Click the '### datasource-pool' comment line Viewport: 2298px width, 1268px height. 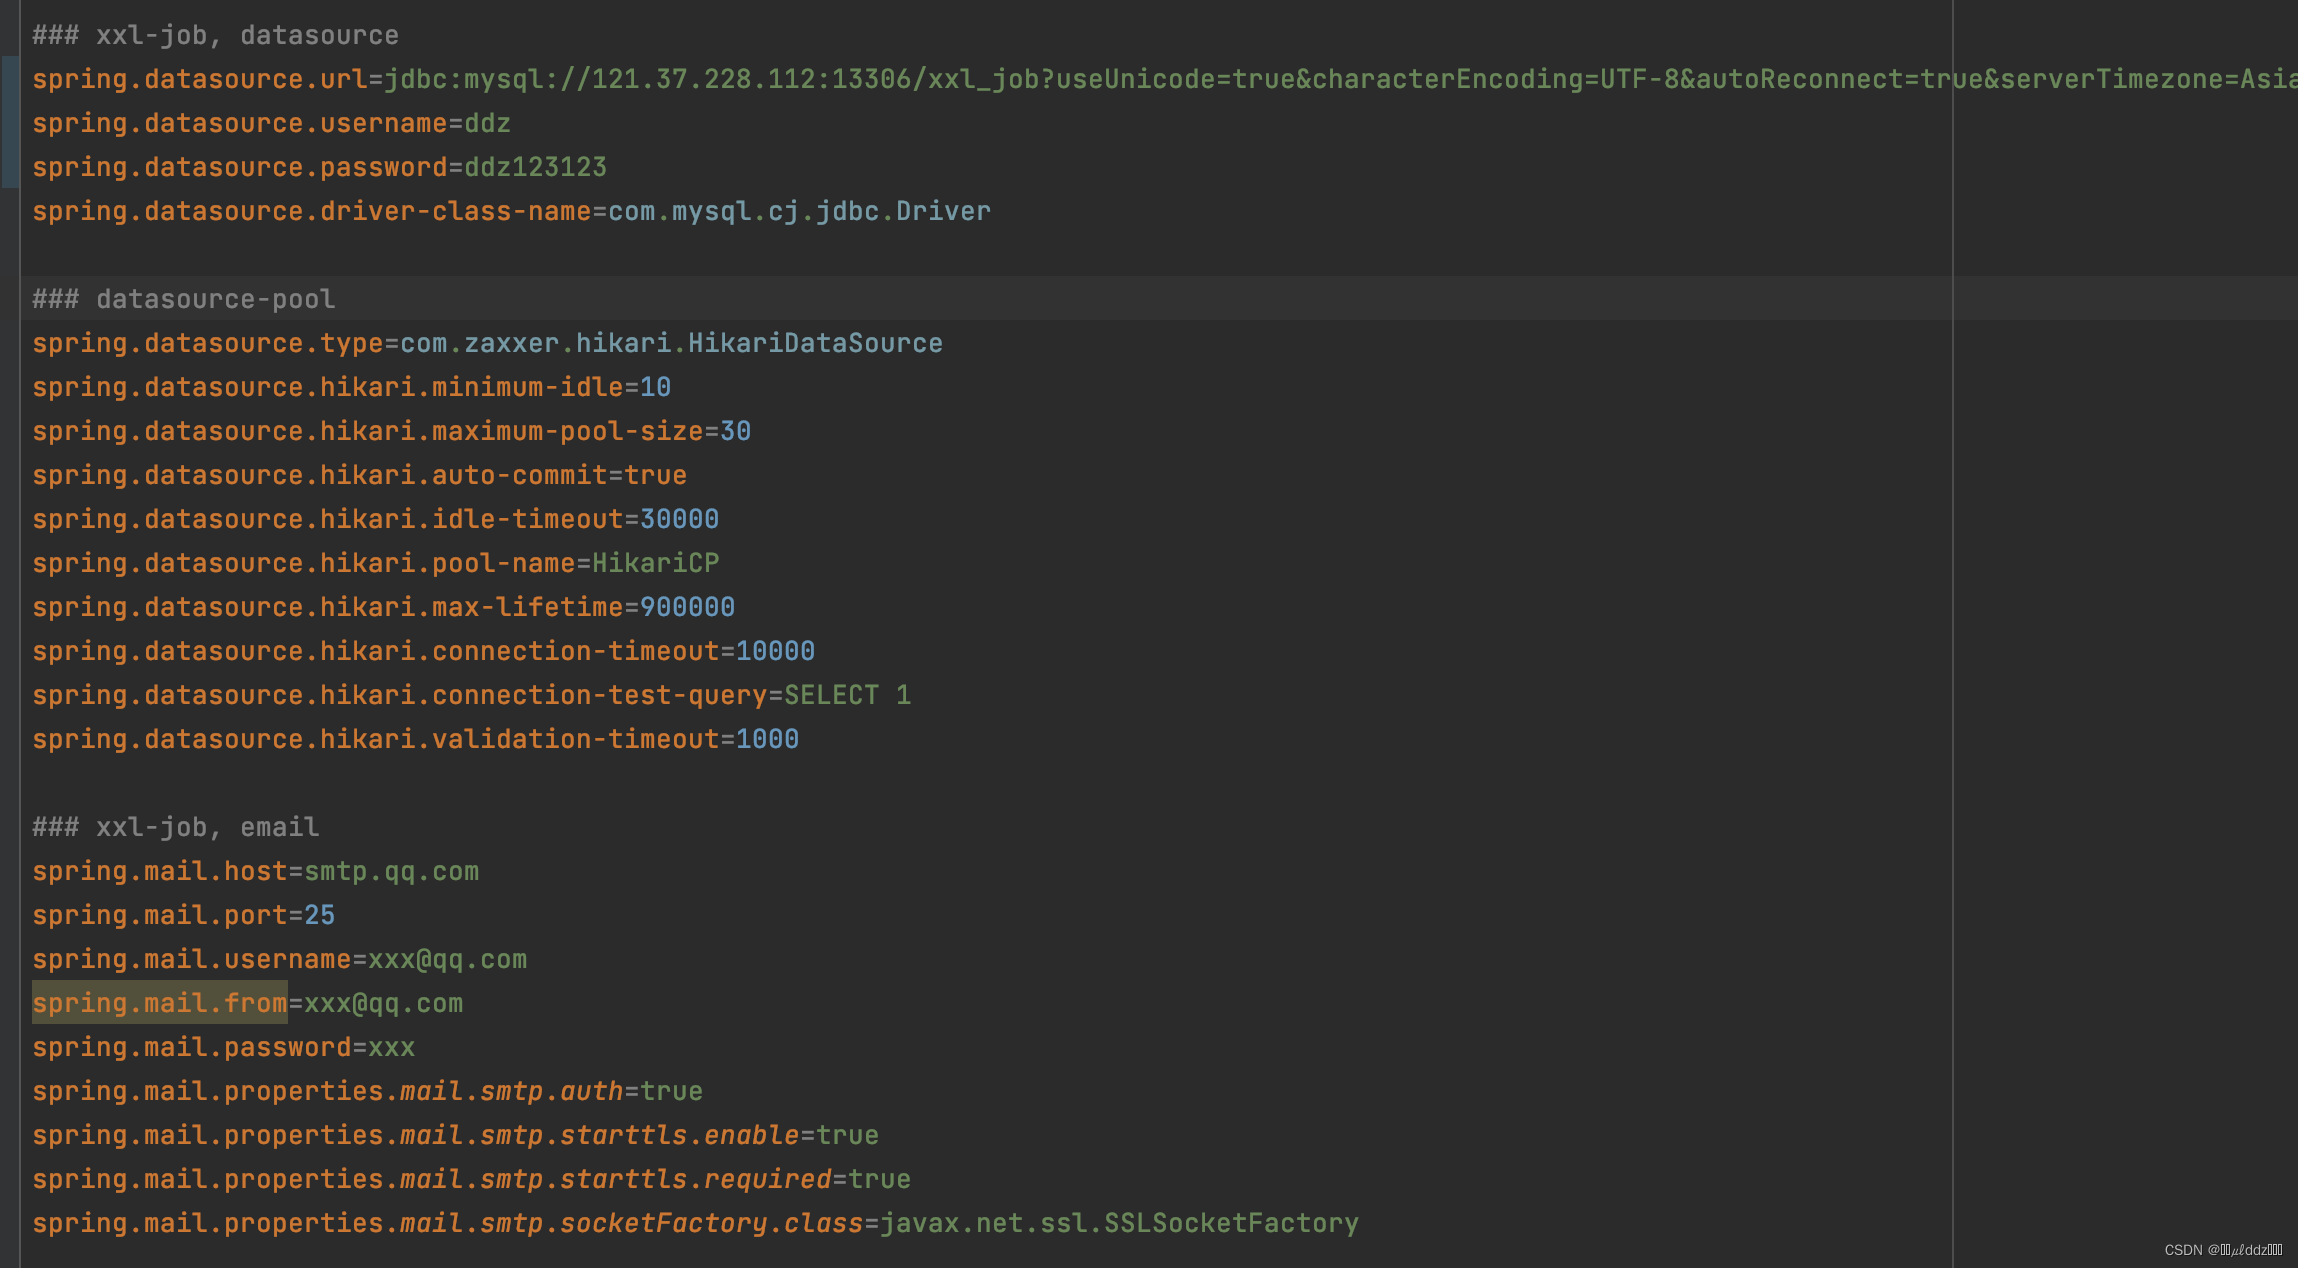pyautogui.click(x=183, y=300)
